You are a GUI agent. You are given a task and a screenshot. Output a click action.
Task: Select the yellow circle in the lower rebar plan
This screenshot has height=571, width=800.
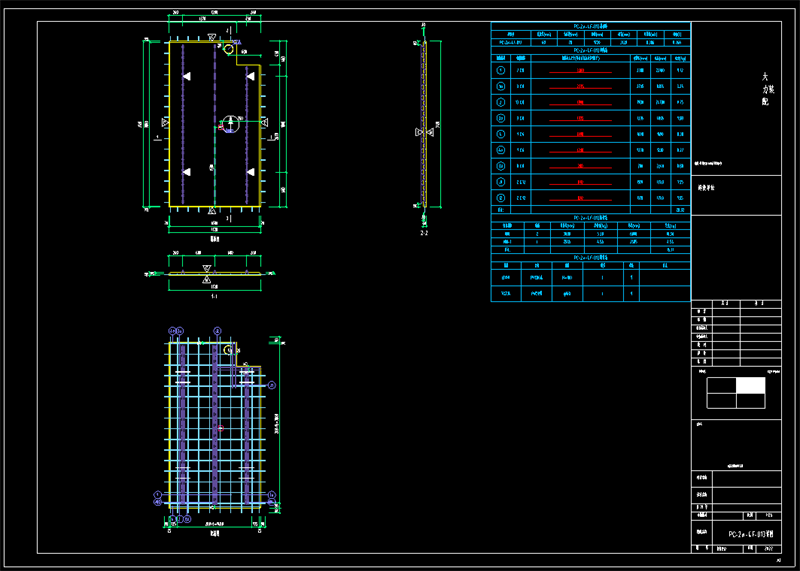229,350
